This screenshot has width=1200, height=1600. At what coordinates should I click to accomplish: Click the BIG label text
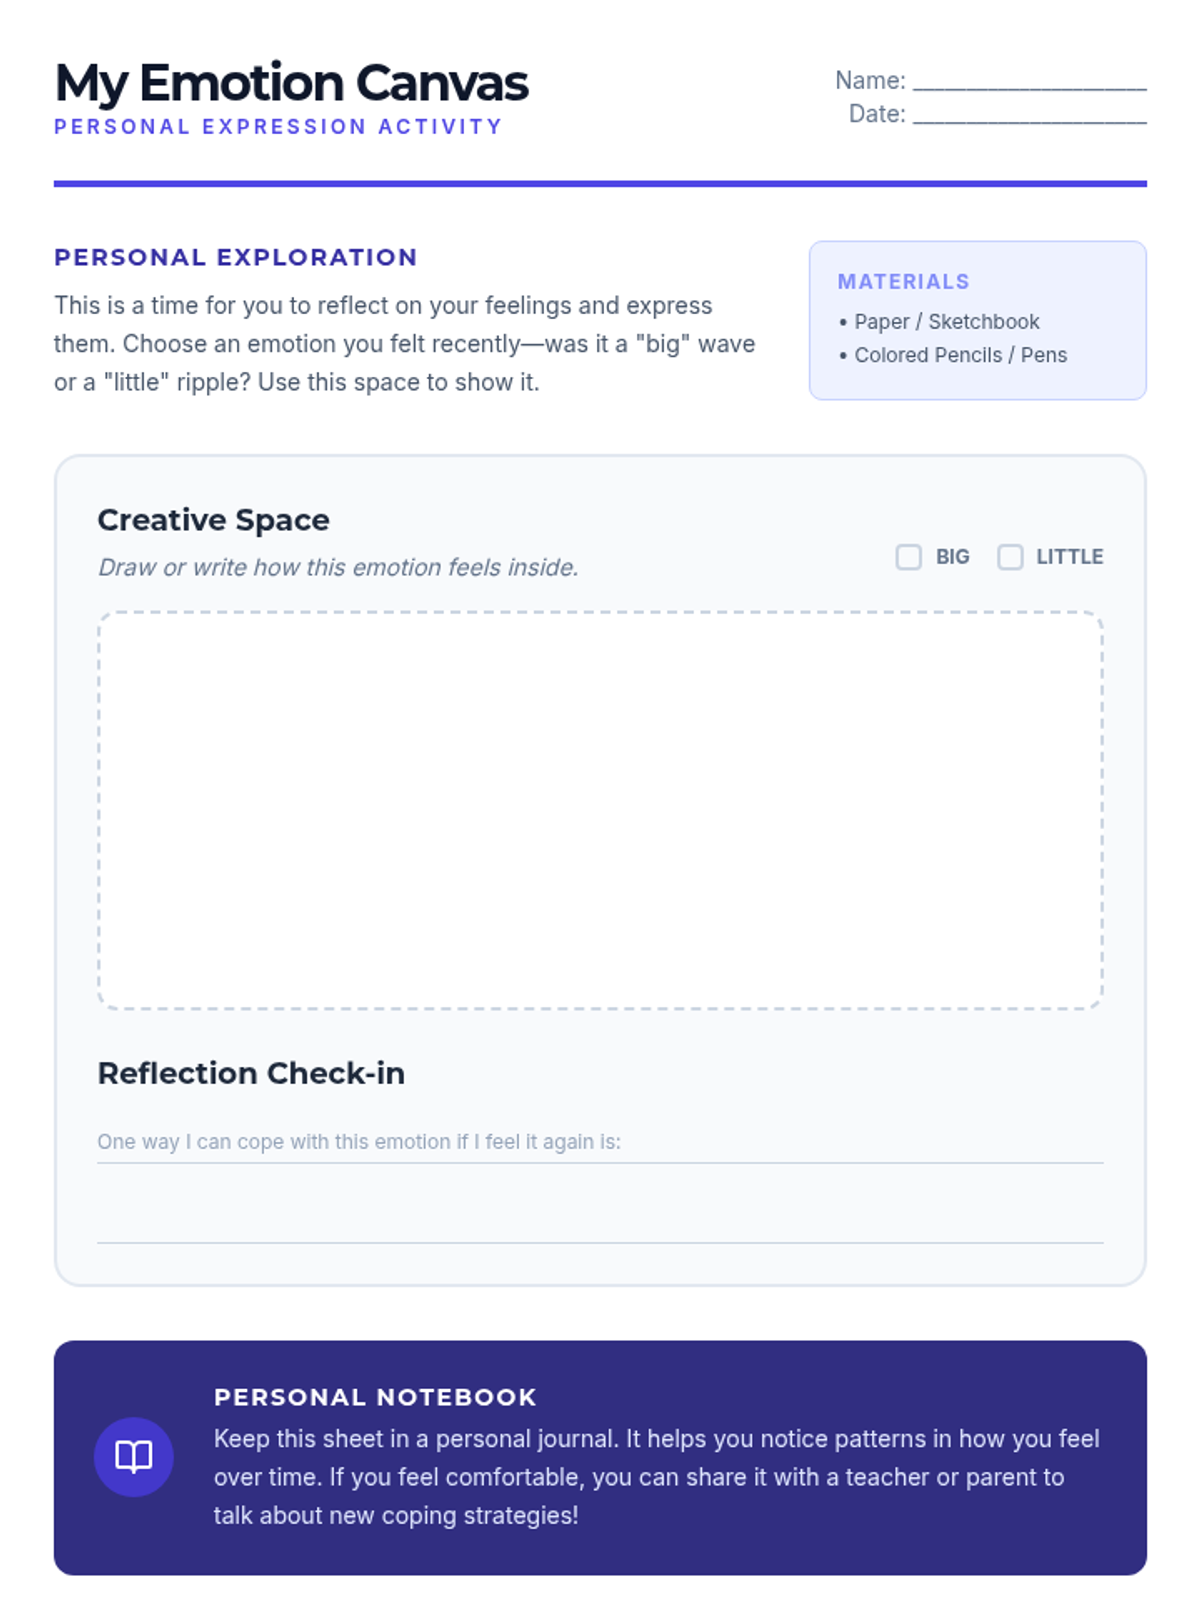click(x=952, y=557)
